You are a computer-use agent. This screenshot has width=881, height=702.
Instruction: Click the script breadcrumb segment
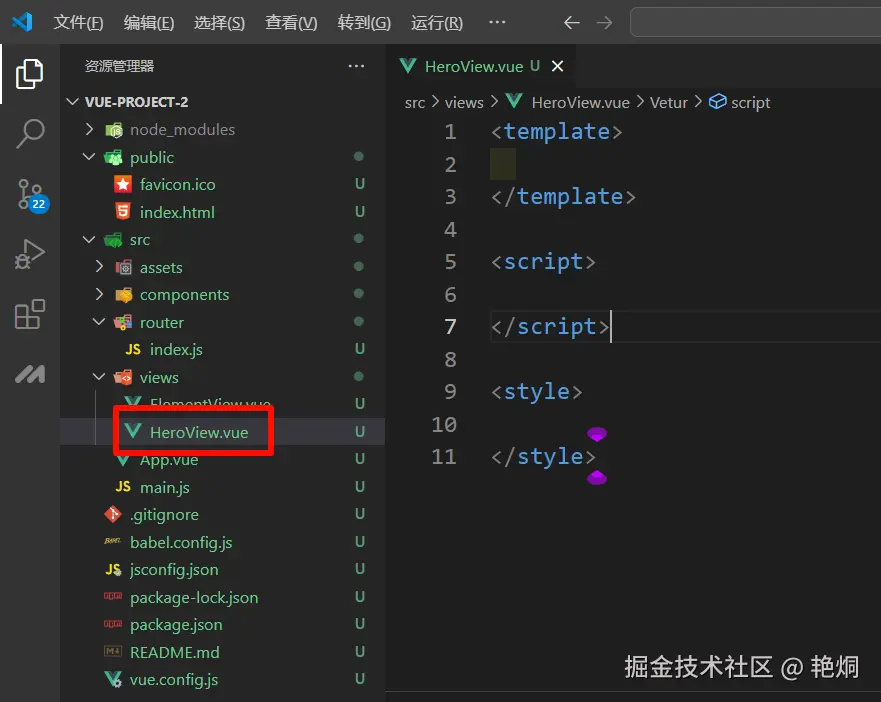[748, 101]
